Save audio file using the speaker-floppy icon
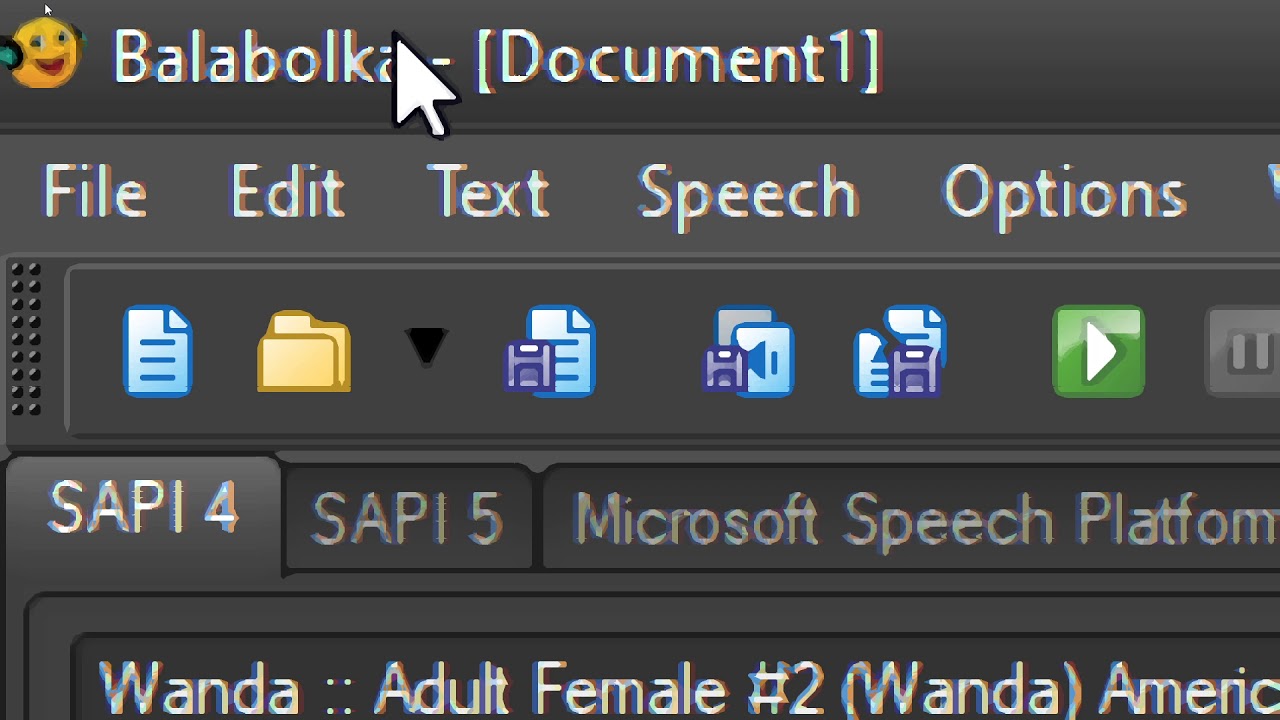 (x=749, y=352)
